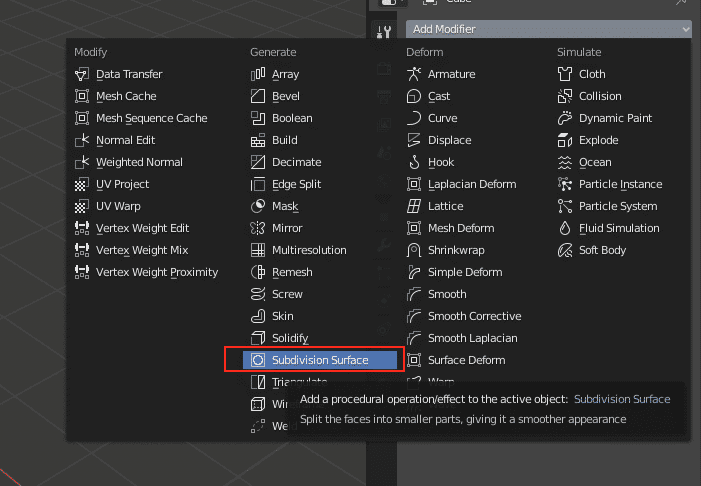Add the Edge Split modifier
The width and height of the screenshot is (701, 486).
(x=286, y=184)
